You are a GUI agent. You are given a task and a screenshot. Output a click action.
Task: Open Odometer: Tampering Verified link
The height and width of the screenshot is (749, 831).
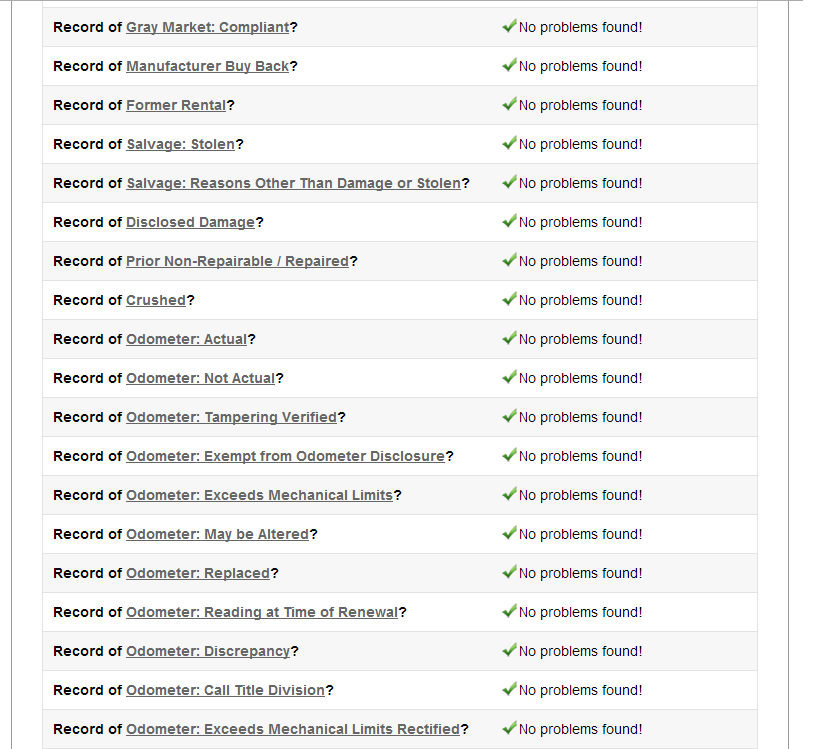click(232, 417)
